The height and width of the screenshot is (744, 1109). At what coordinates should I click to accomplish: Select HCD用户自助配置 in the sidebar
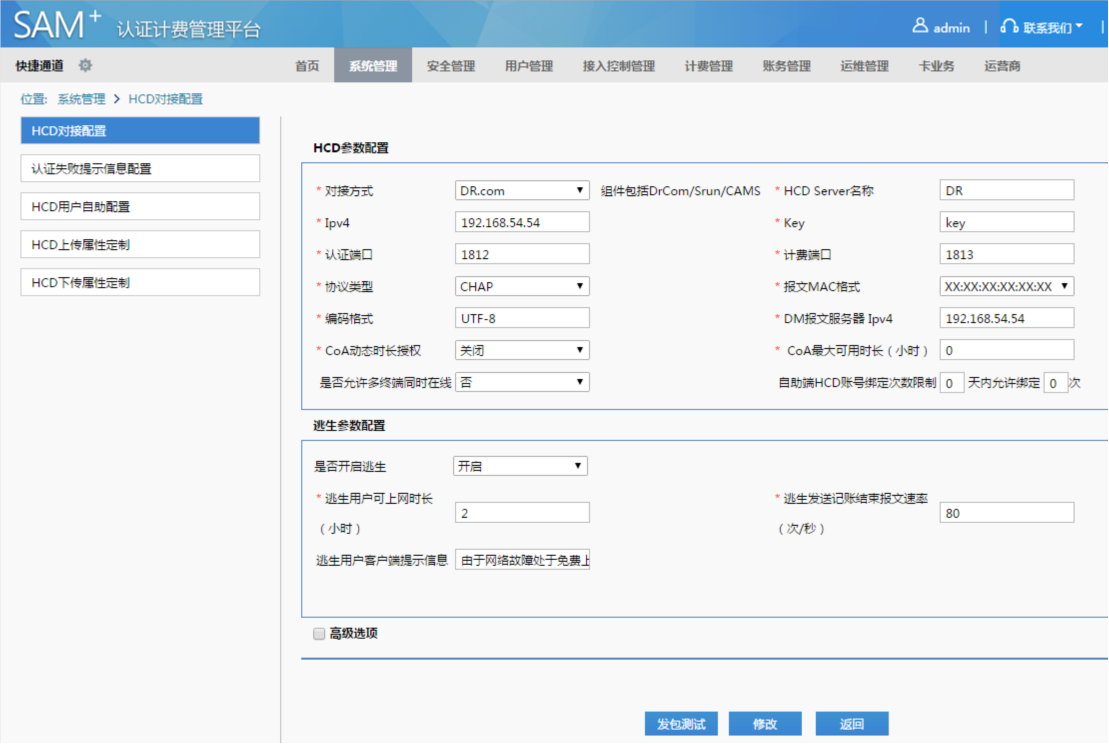coord(140,207)
